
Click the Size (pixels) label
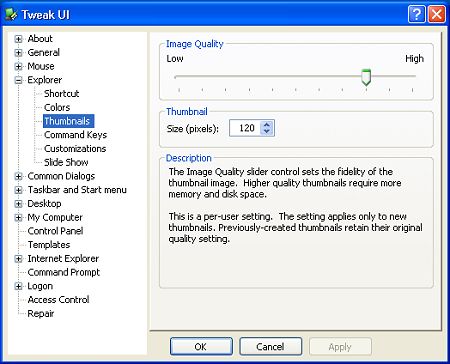coord(193,129)
